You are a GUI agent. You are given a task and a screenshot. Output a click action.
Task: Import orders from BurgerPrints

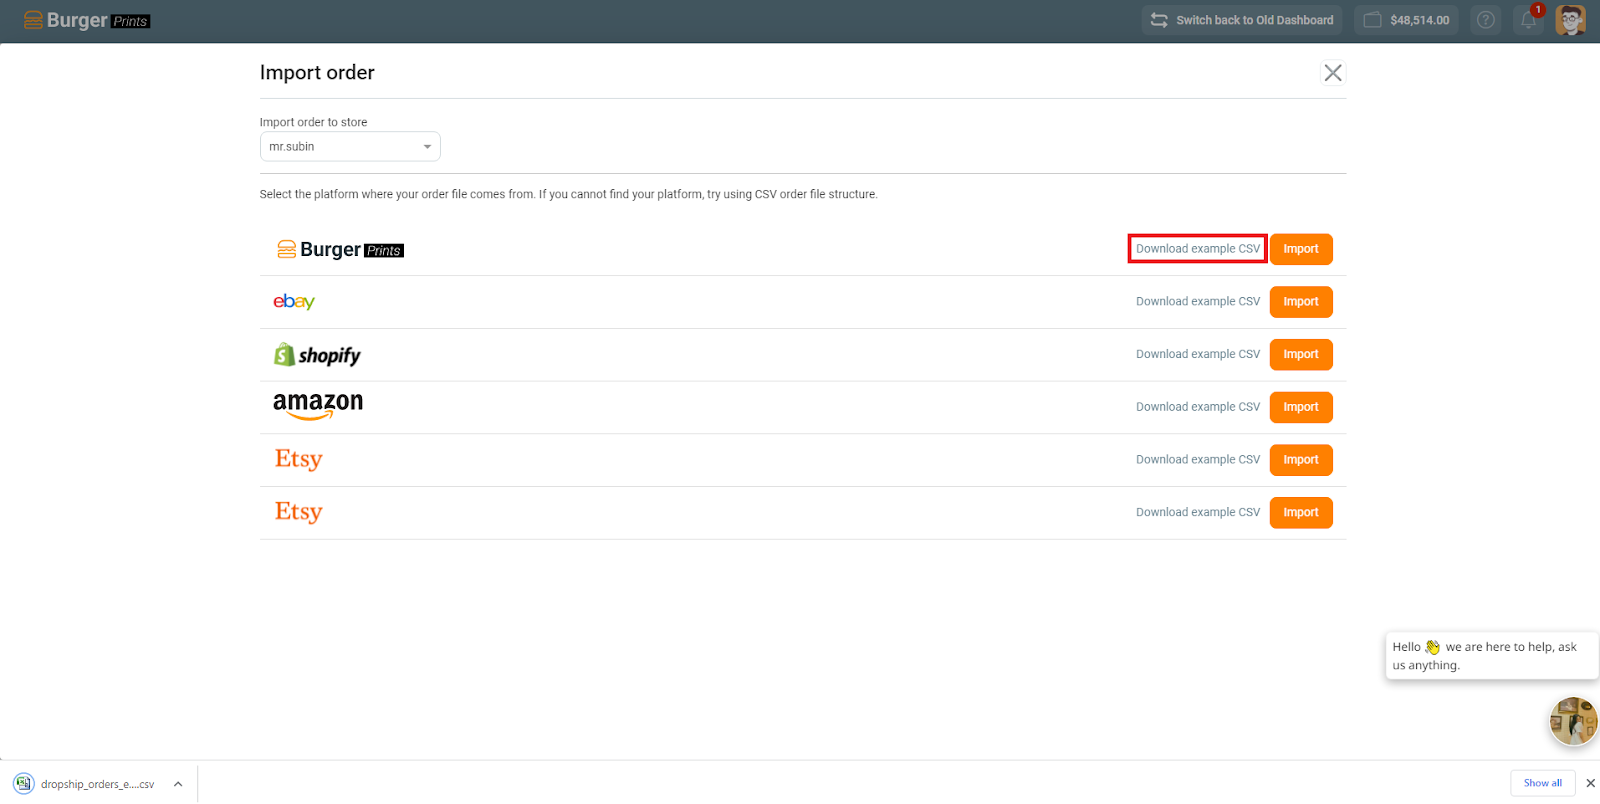pos(1301,249)
